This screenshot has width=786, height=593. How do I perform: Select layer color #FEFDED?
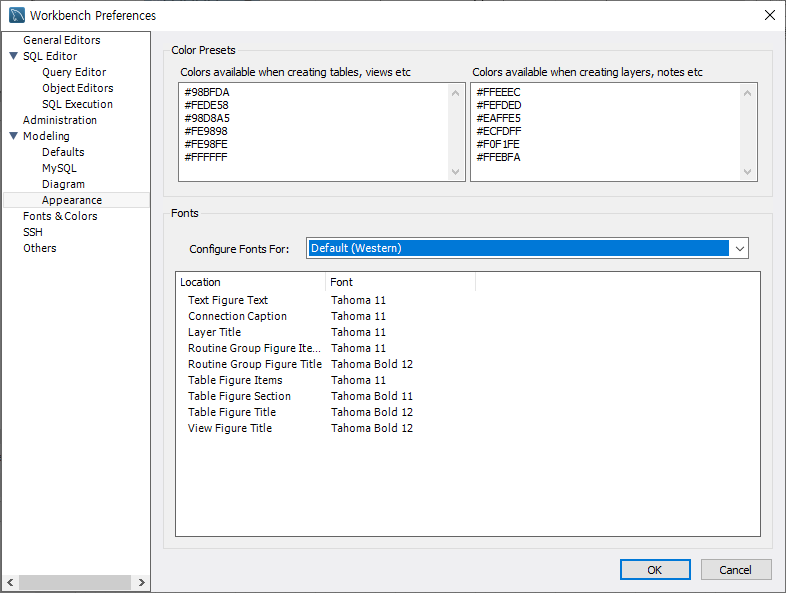pos(499,106)
